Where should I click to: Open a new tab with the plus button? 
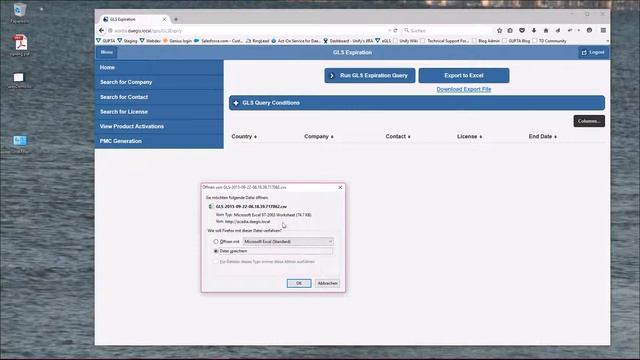(176, 19)
